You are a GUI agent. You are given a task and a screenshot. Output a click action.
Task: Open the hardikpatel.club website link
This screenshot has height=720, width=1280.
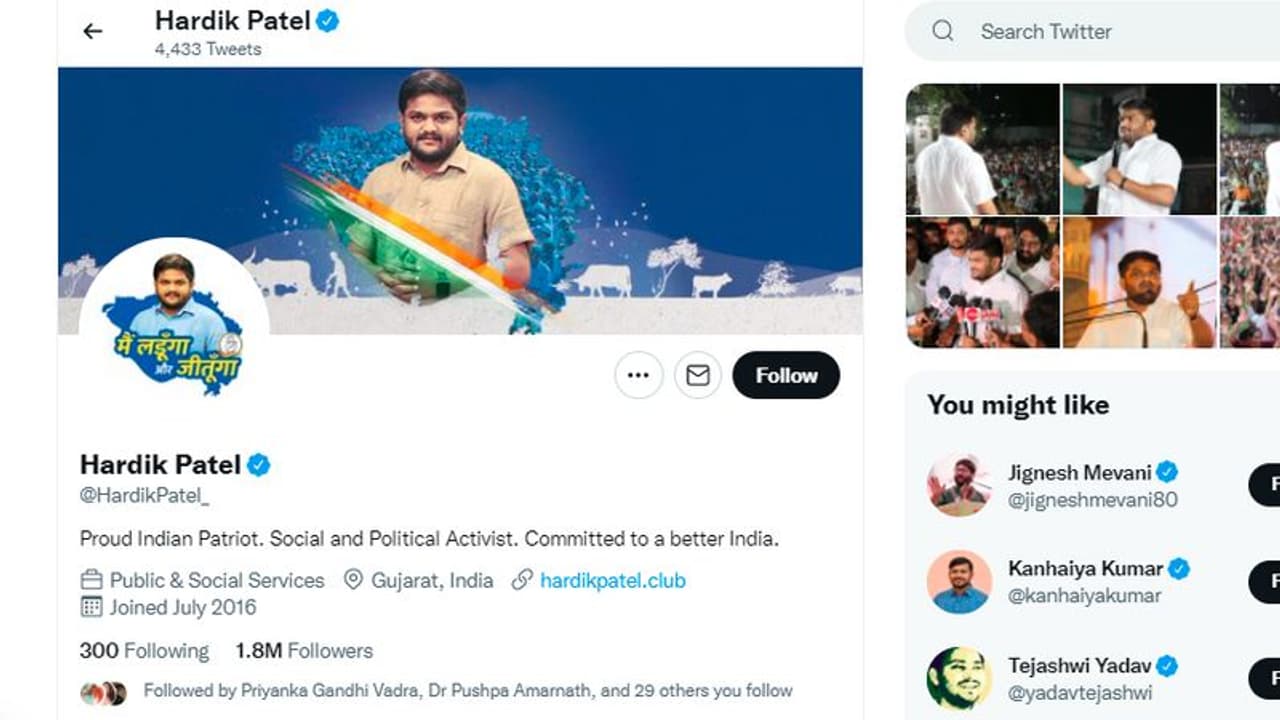(x=613, y=580)
